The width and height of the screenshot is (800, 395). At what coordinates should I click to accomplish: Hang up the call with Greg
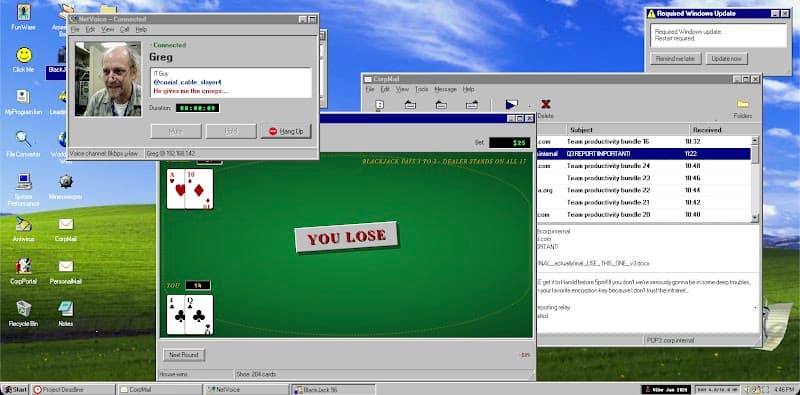[x=286, y=131]
